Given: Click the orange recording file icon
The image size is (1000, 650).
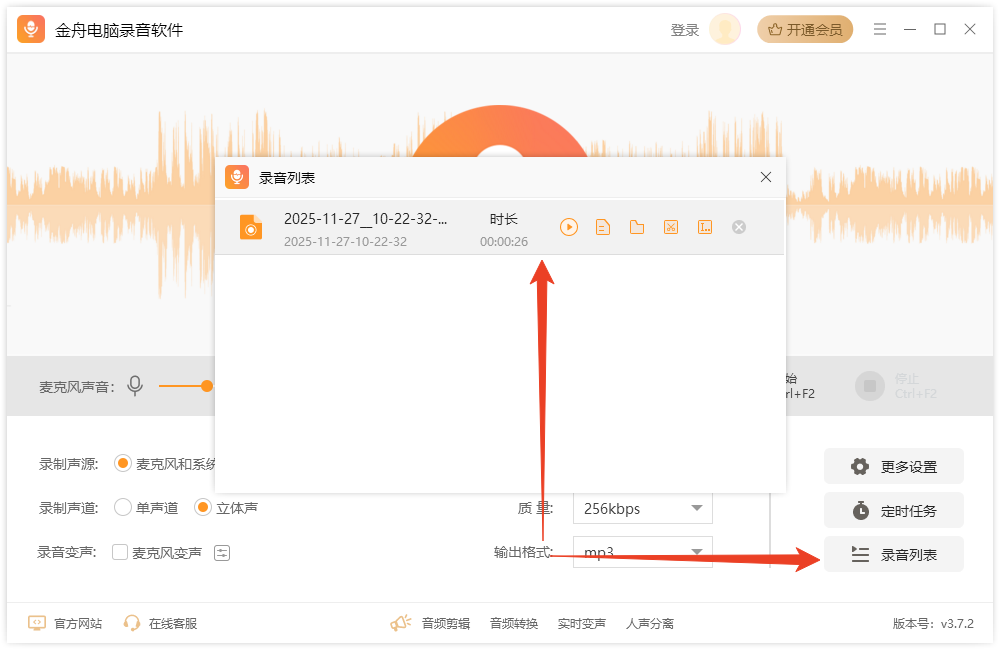Looking at the screenshot, I should pyautogui.click(x=251, y=228).
